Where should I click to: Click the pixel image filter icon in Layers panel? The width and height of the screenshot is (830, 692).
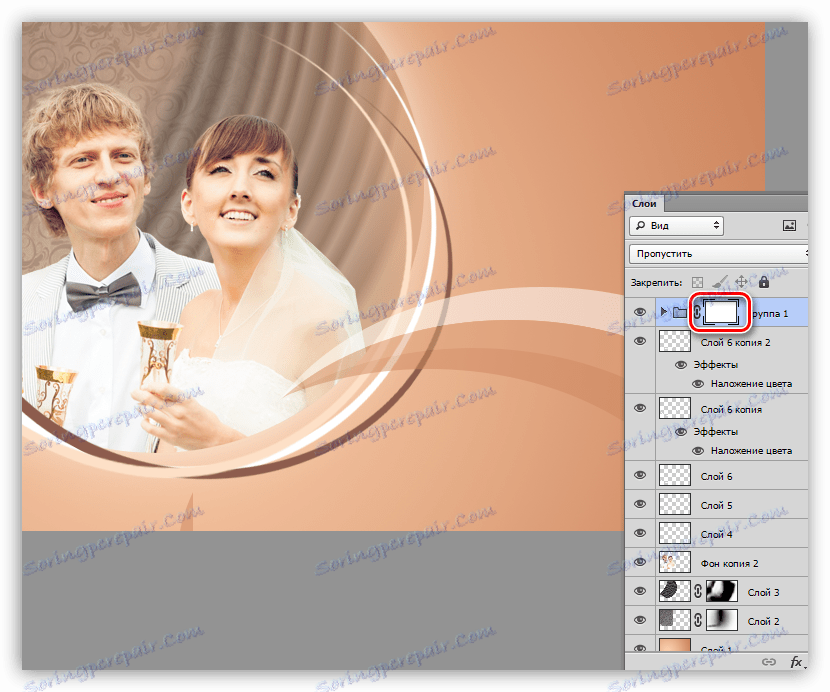pos(789,226)
